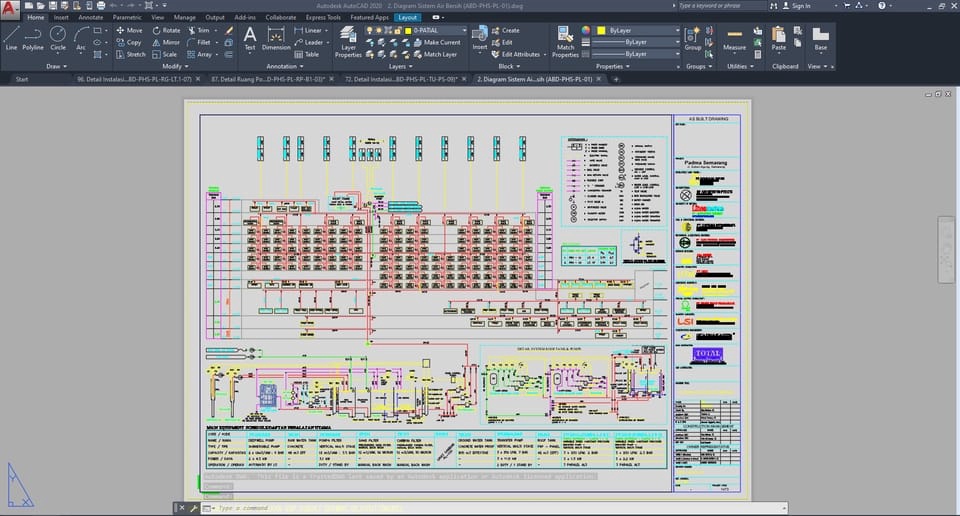The image size is (960, 516).
Task: Click the Copy tool in Modify panel
Action: (x=129, y=42)
